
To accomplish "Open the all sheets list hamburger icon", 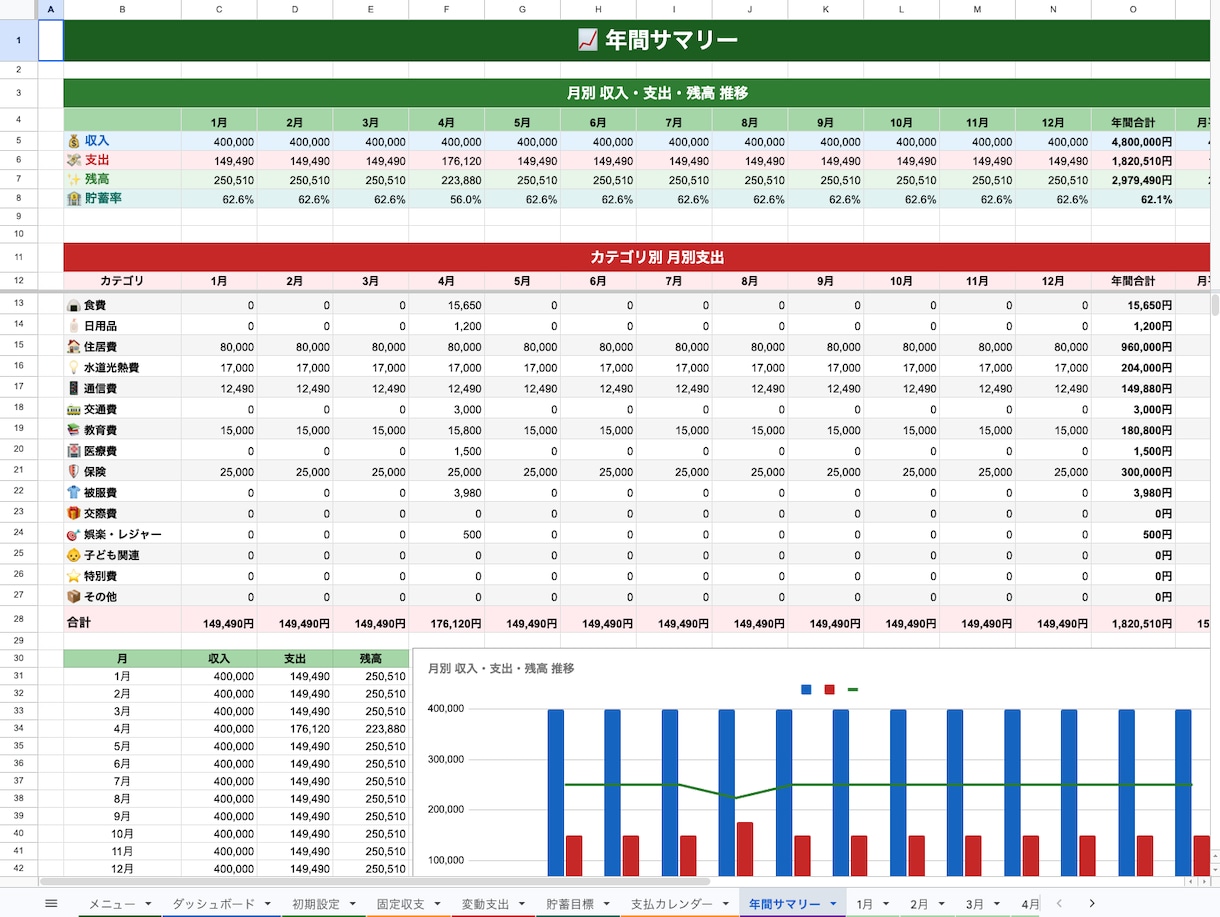I will coord(51,903).
